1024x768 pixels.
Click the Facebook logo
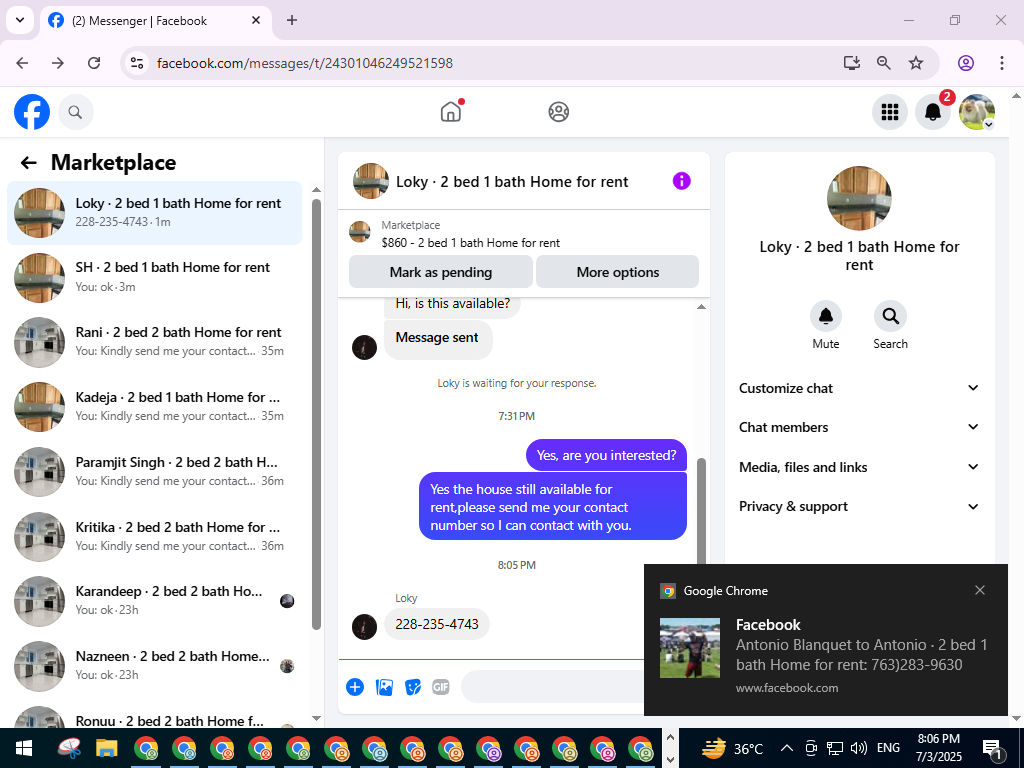[32, 112]
